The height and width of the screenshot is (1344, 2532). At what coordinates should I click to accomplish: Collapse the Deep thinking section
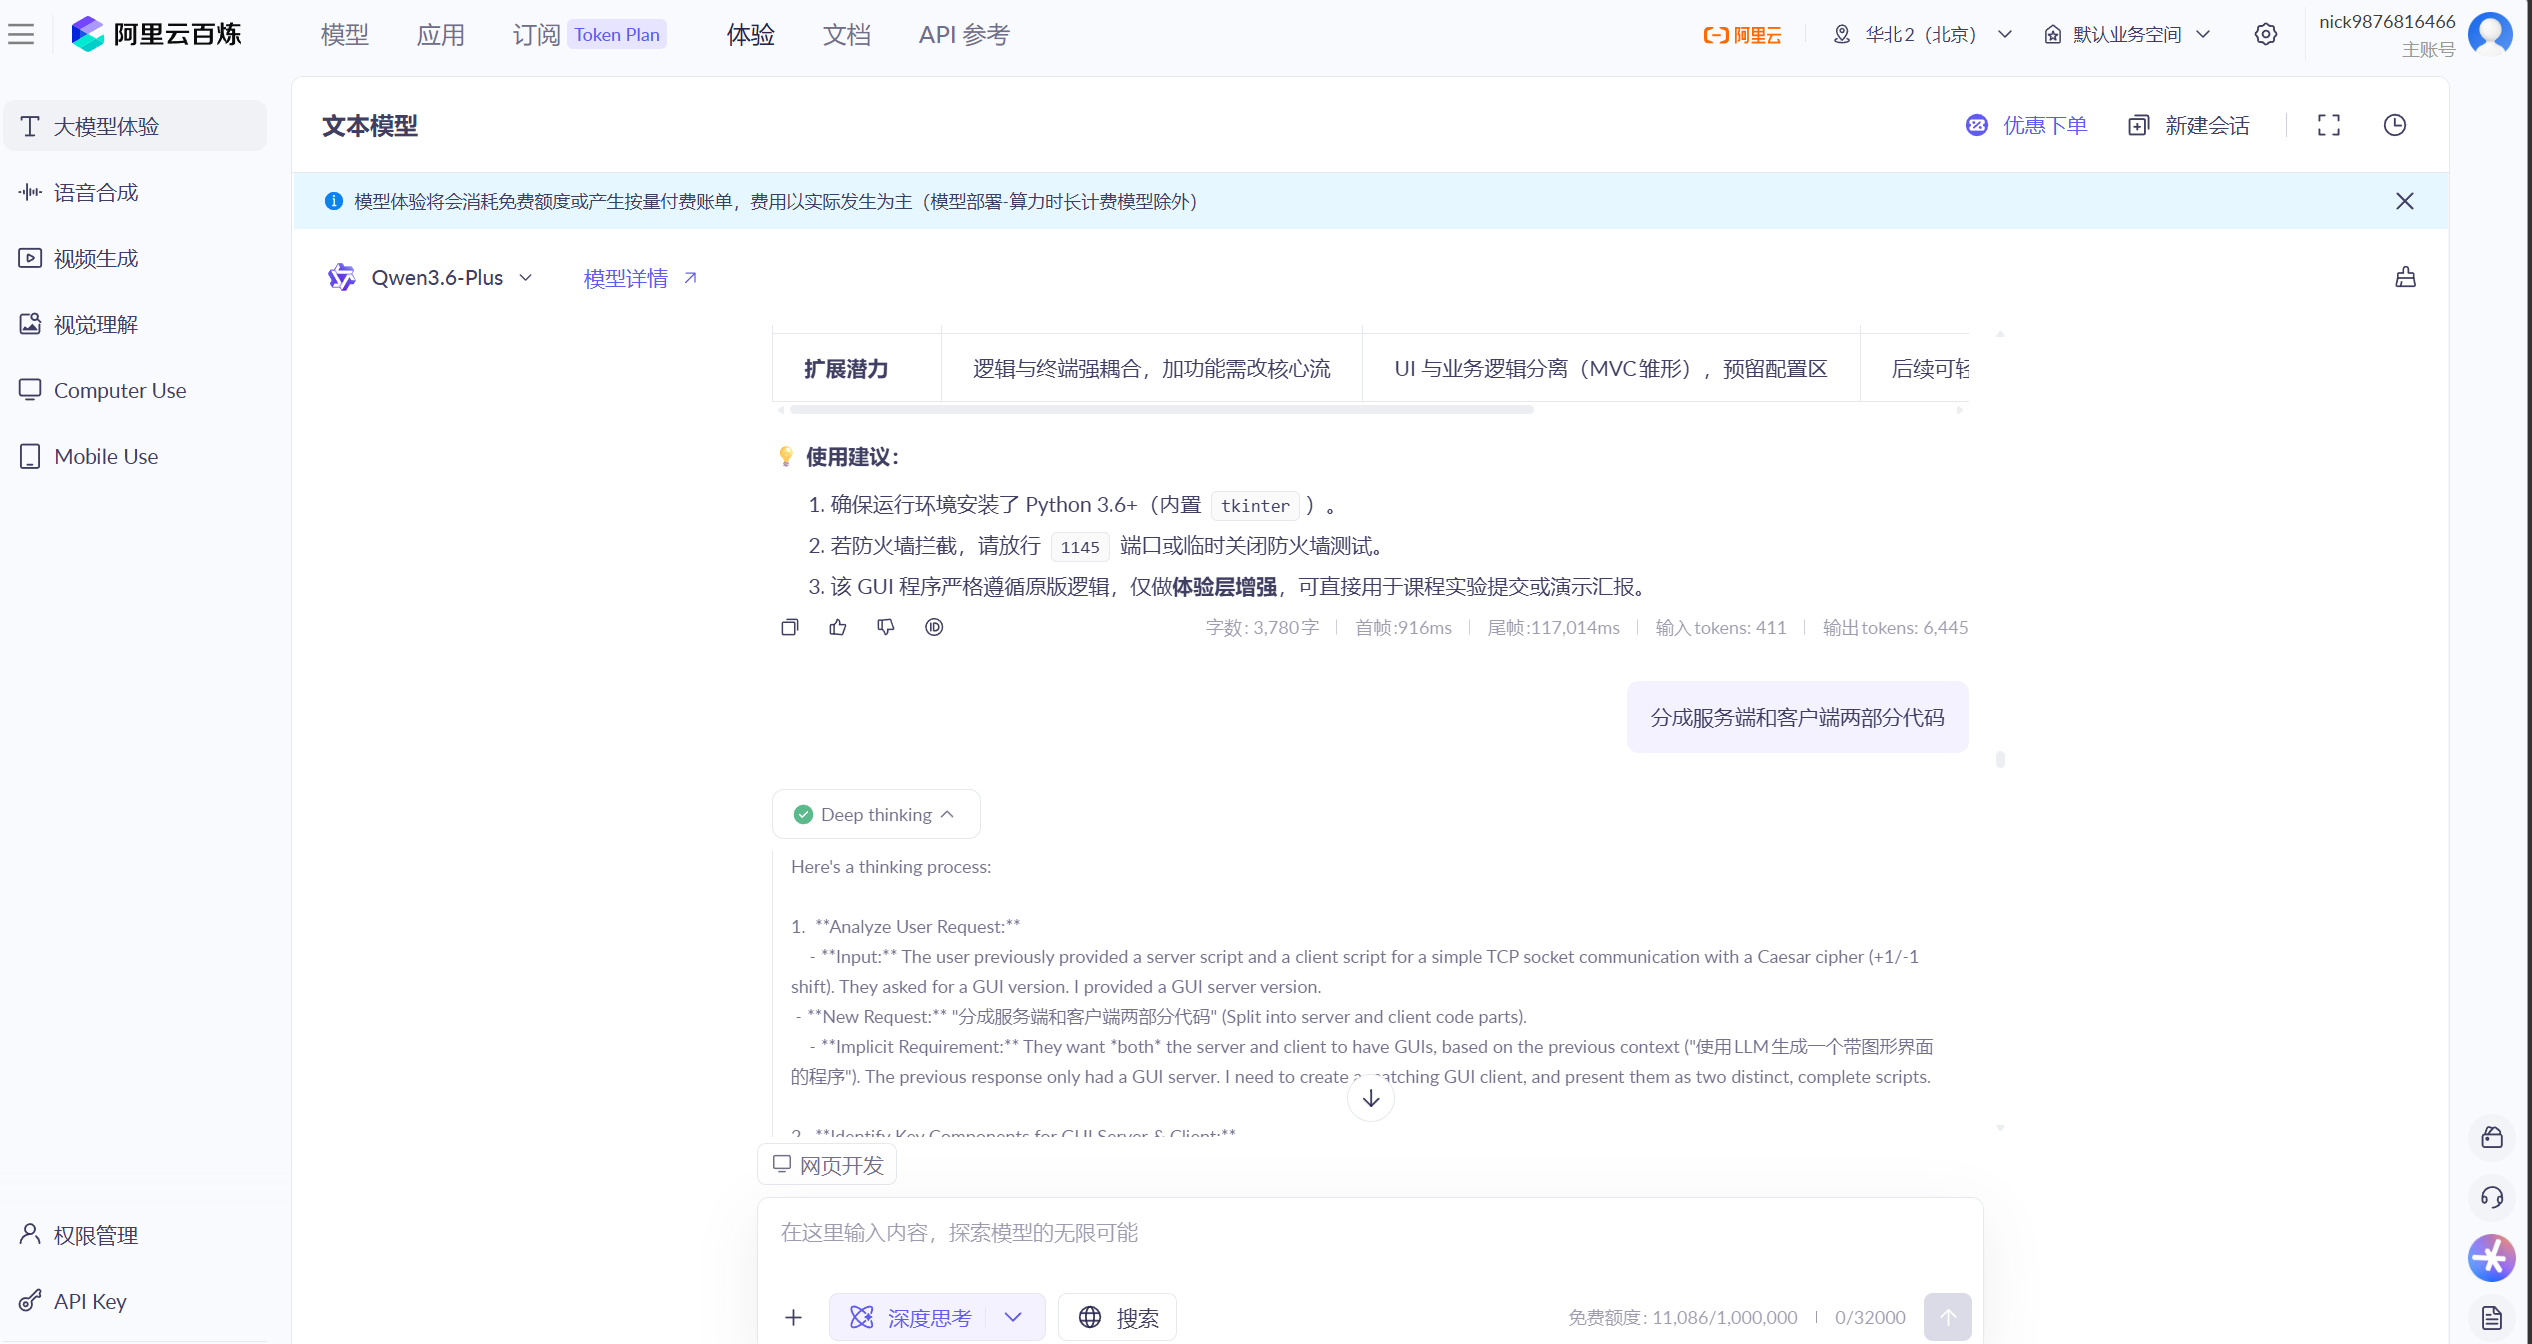876,814
